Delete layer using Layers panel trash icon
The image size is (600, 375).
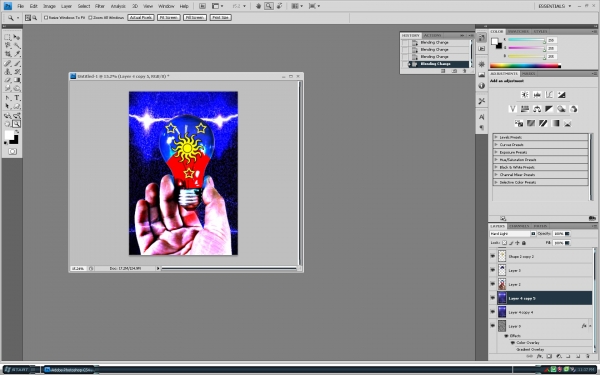(x=587, y=356)
